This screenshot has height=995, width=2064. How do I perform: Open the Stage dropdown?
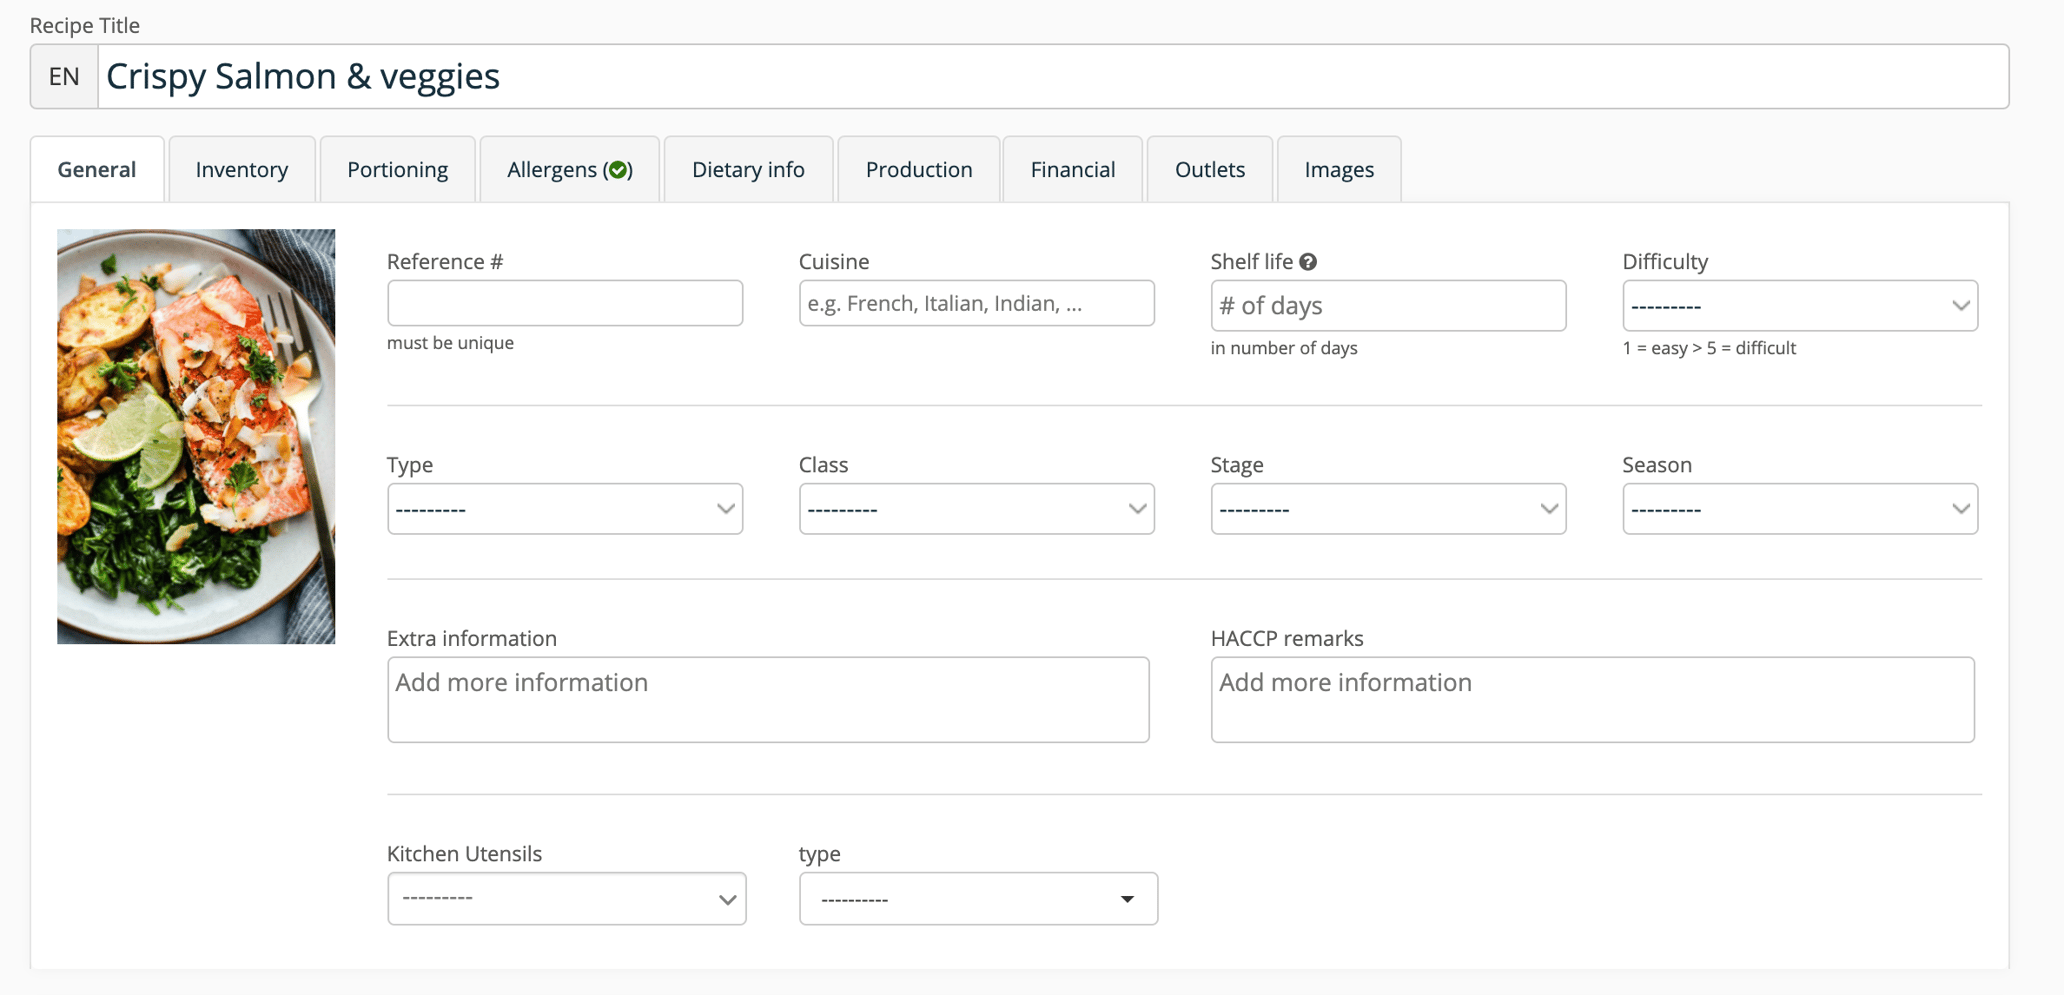pyautogui.click(x=1388, y=509)
